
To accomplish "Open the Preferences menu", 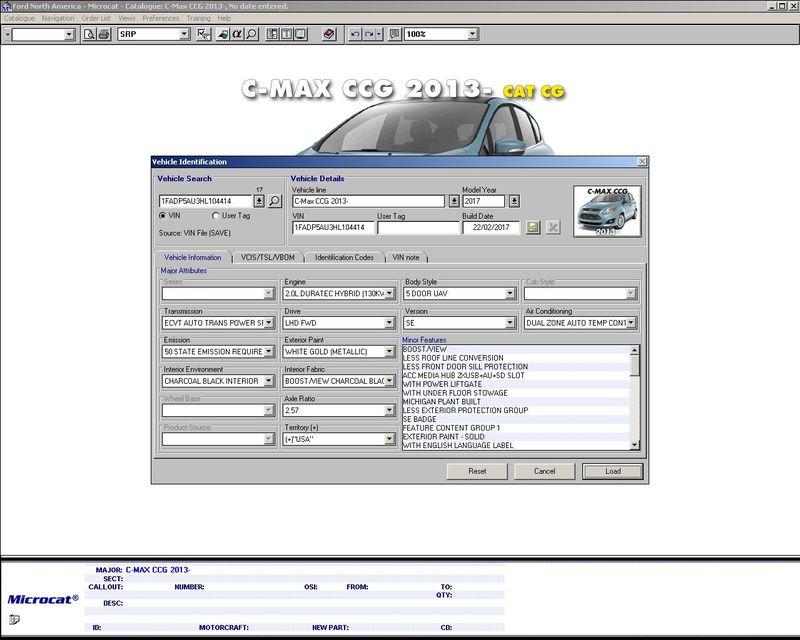I will [161, 18].
